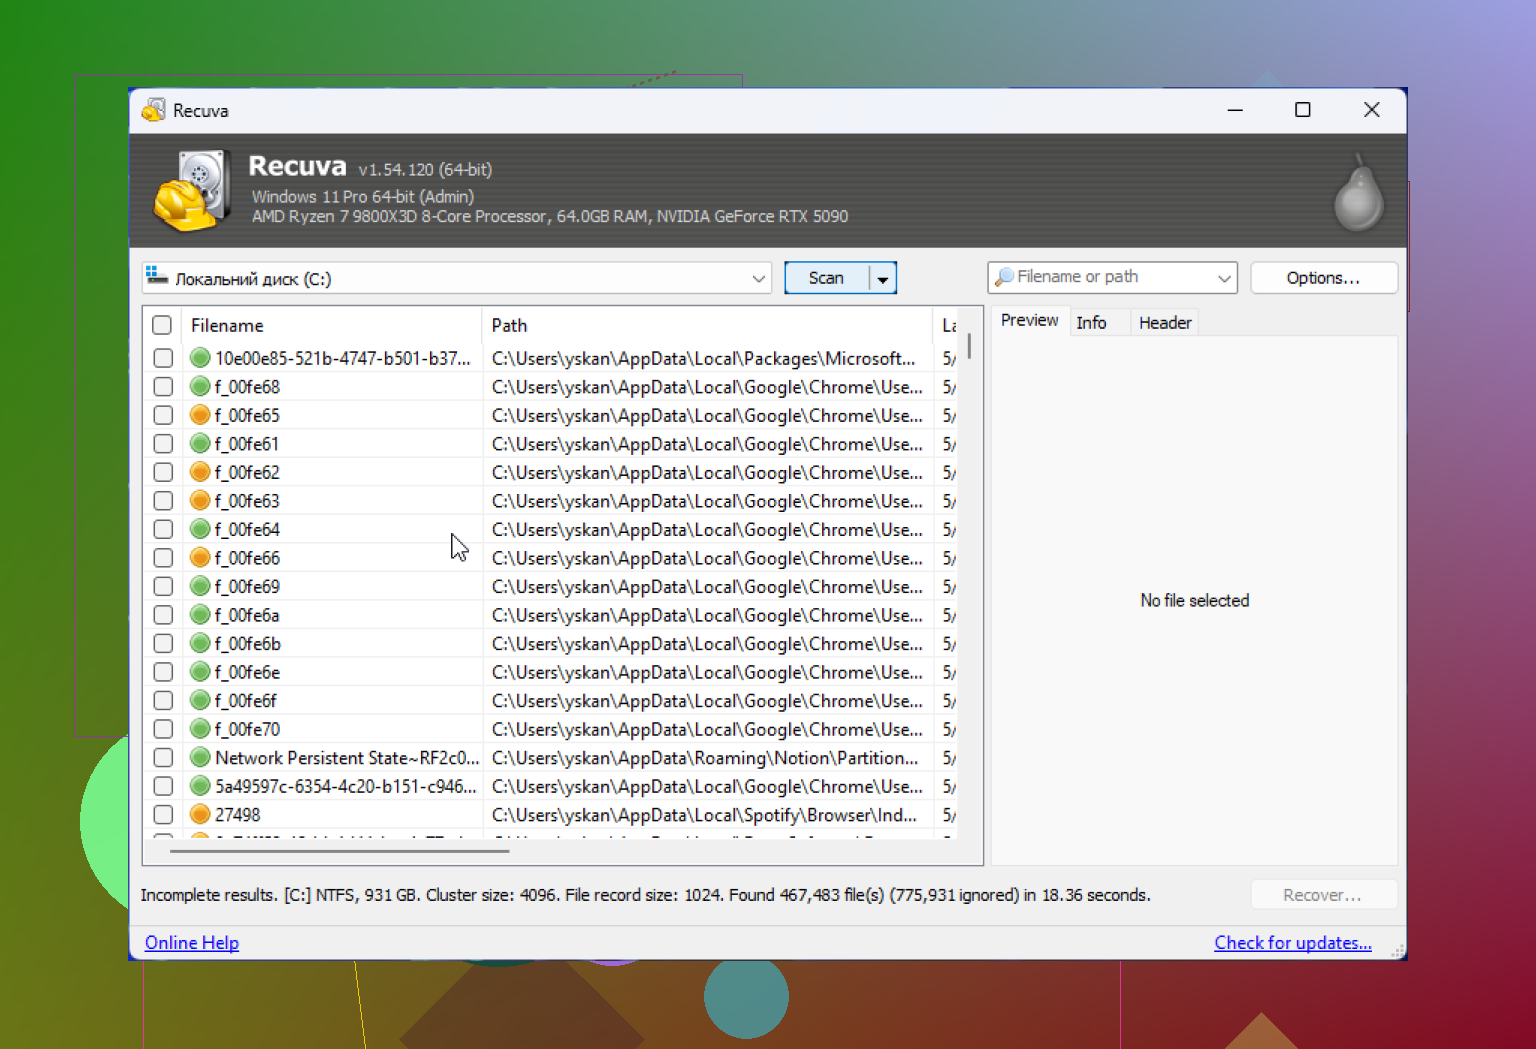The width and height of the screenshot is (1536, 1049).
Task: Click the horizontal scrollbar under the file list
Action: coord(340,851)
